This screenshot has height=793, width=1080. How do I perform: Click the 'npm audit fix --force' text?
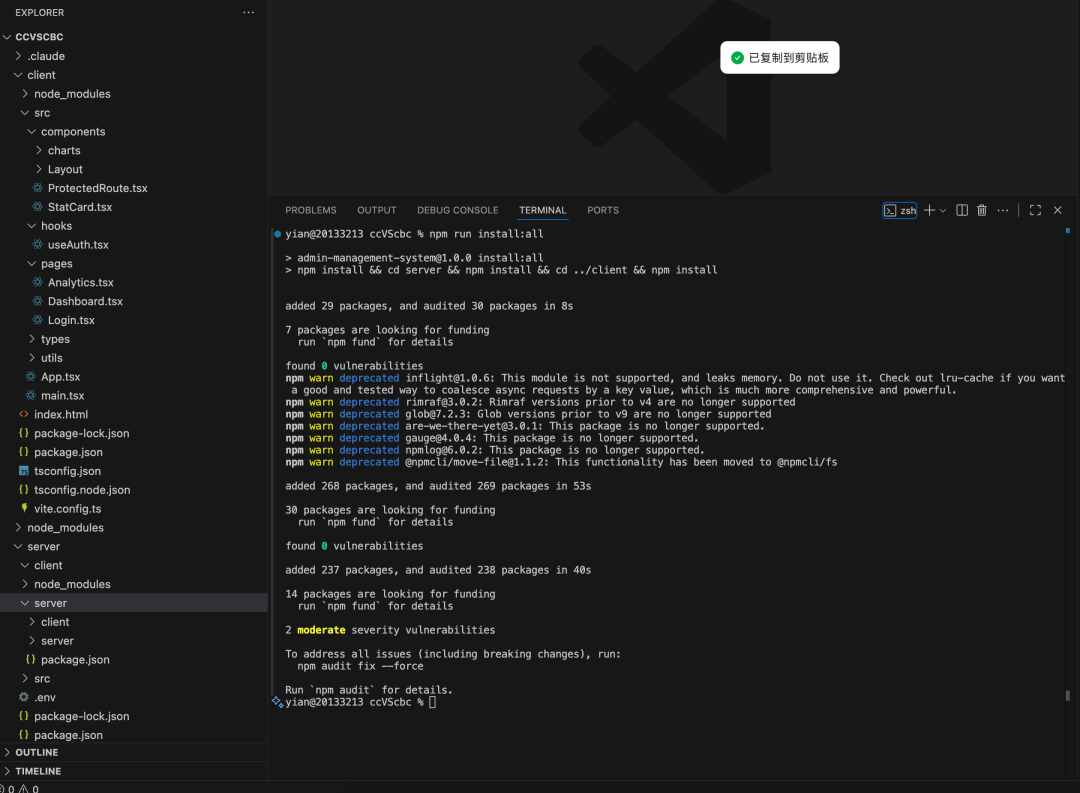[x=360, y=666]
